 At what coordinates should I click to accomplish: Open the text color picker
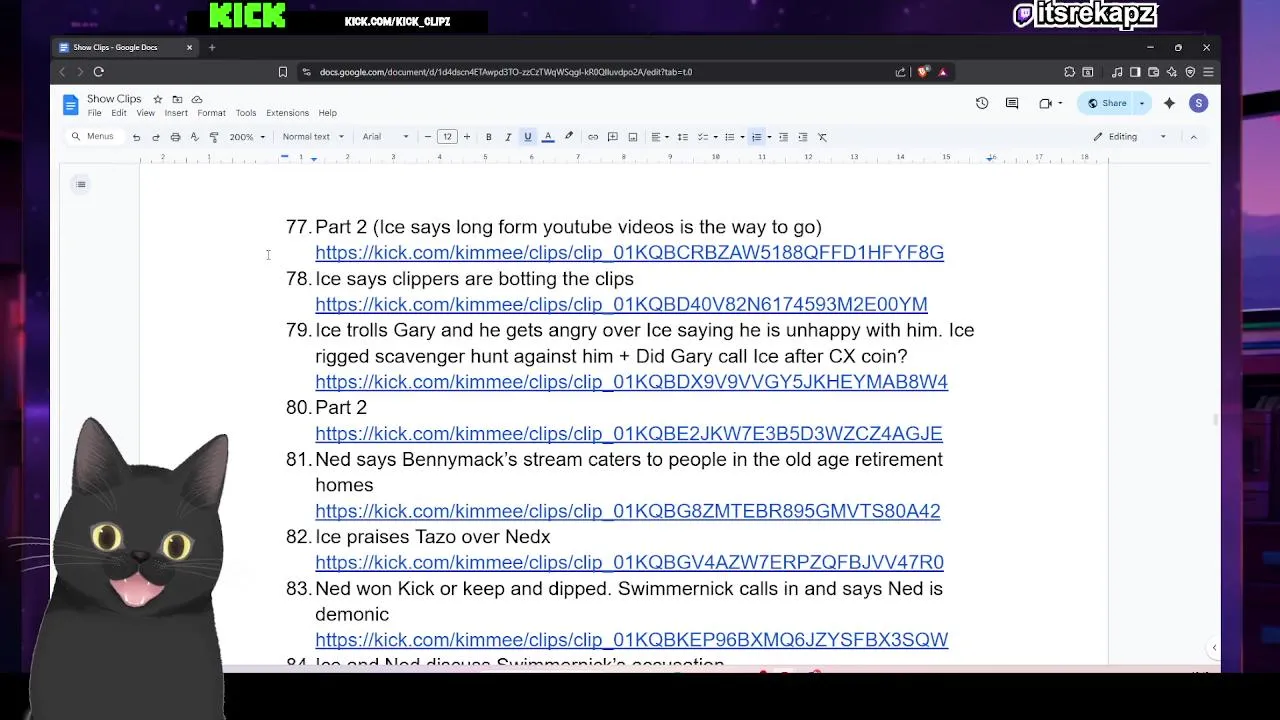click(548, 137)
